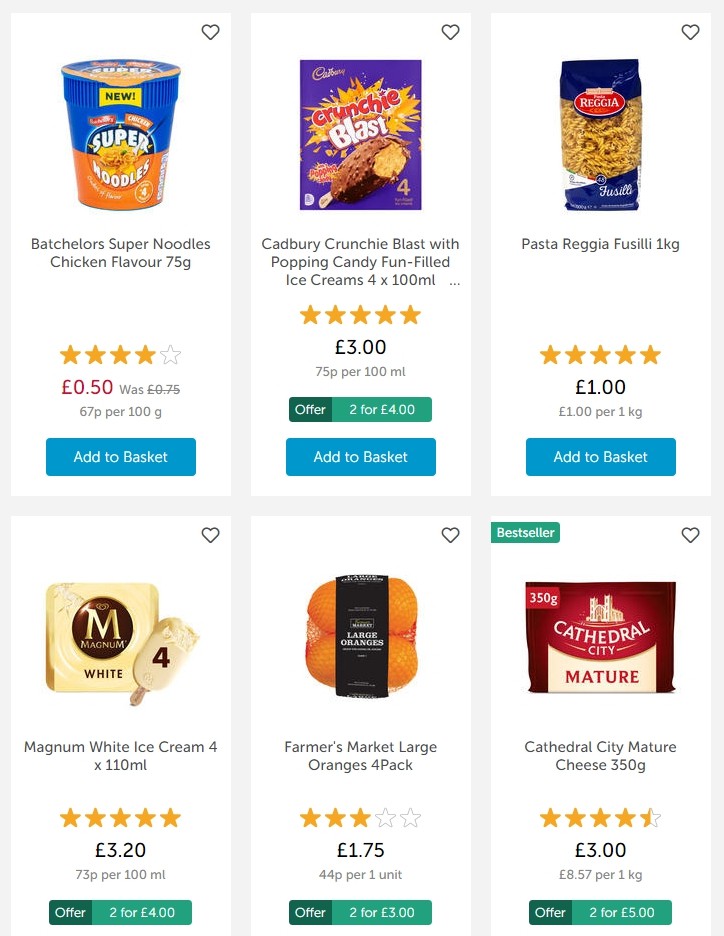The image size is (724, 936).
Task: Open the Pasta Reggia Fusilli product page
Action: click(600, 244)
